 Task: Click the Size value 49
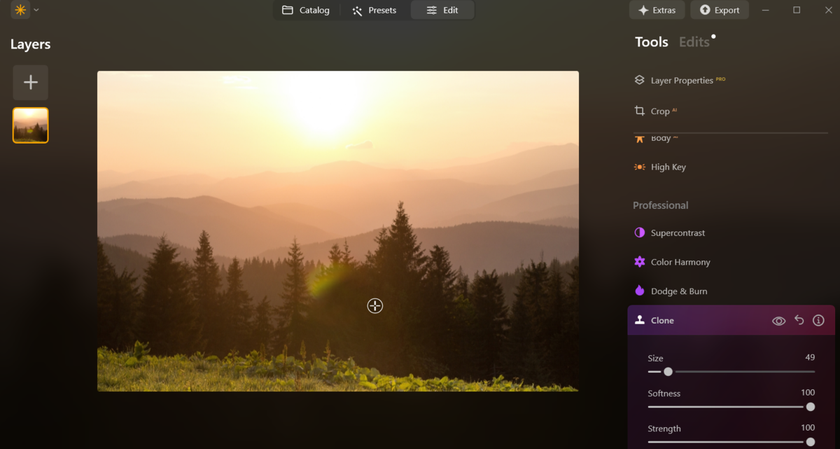click(810, 357)
